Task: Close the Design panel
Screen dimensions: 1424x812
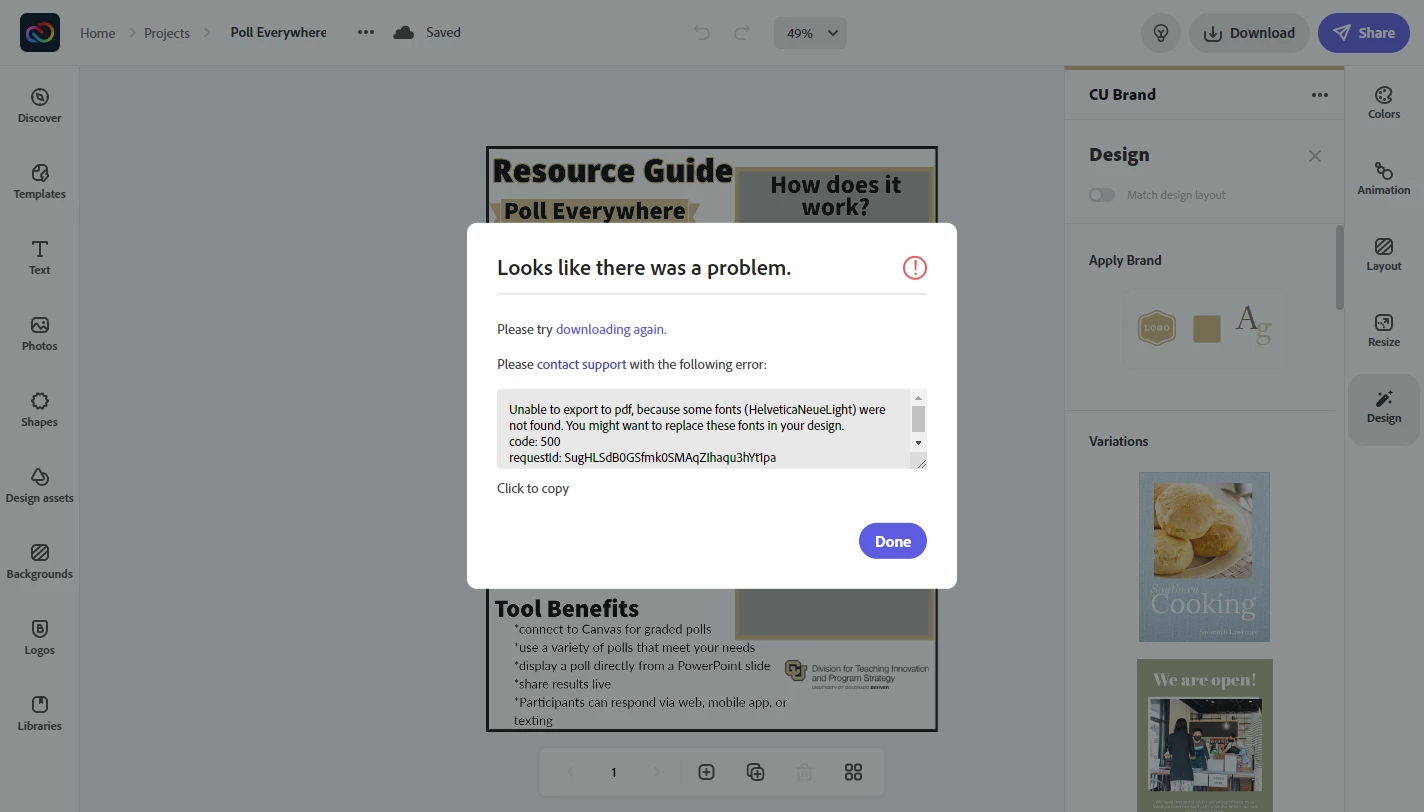Action: (1315, 156)
